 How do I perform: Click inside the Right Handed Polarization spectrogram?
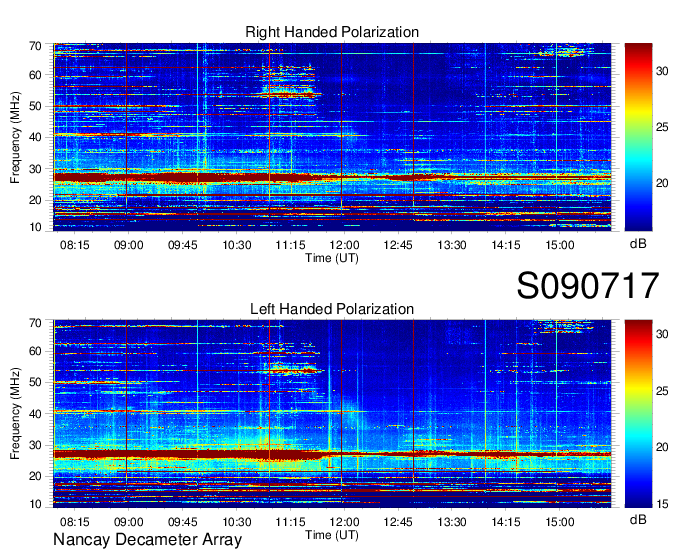tap(332, 137)
